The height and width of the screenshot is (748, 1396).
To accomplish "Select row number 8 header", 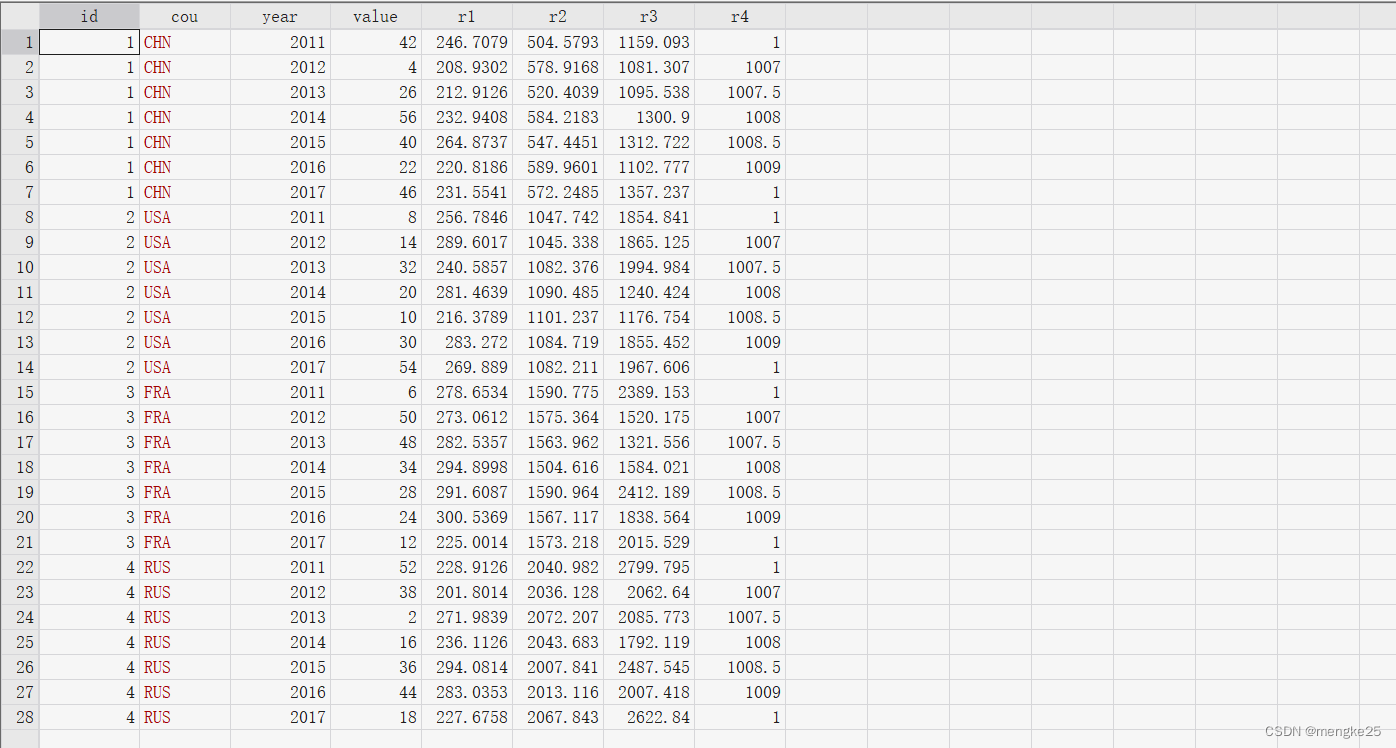I will (19, 217).
